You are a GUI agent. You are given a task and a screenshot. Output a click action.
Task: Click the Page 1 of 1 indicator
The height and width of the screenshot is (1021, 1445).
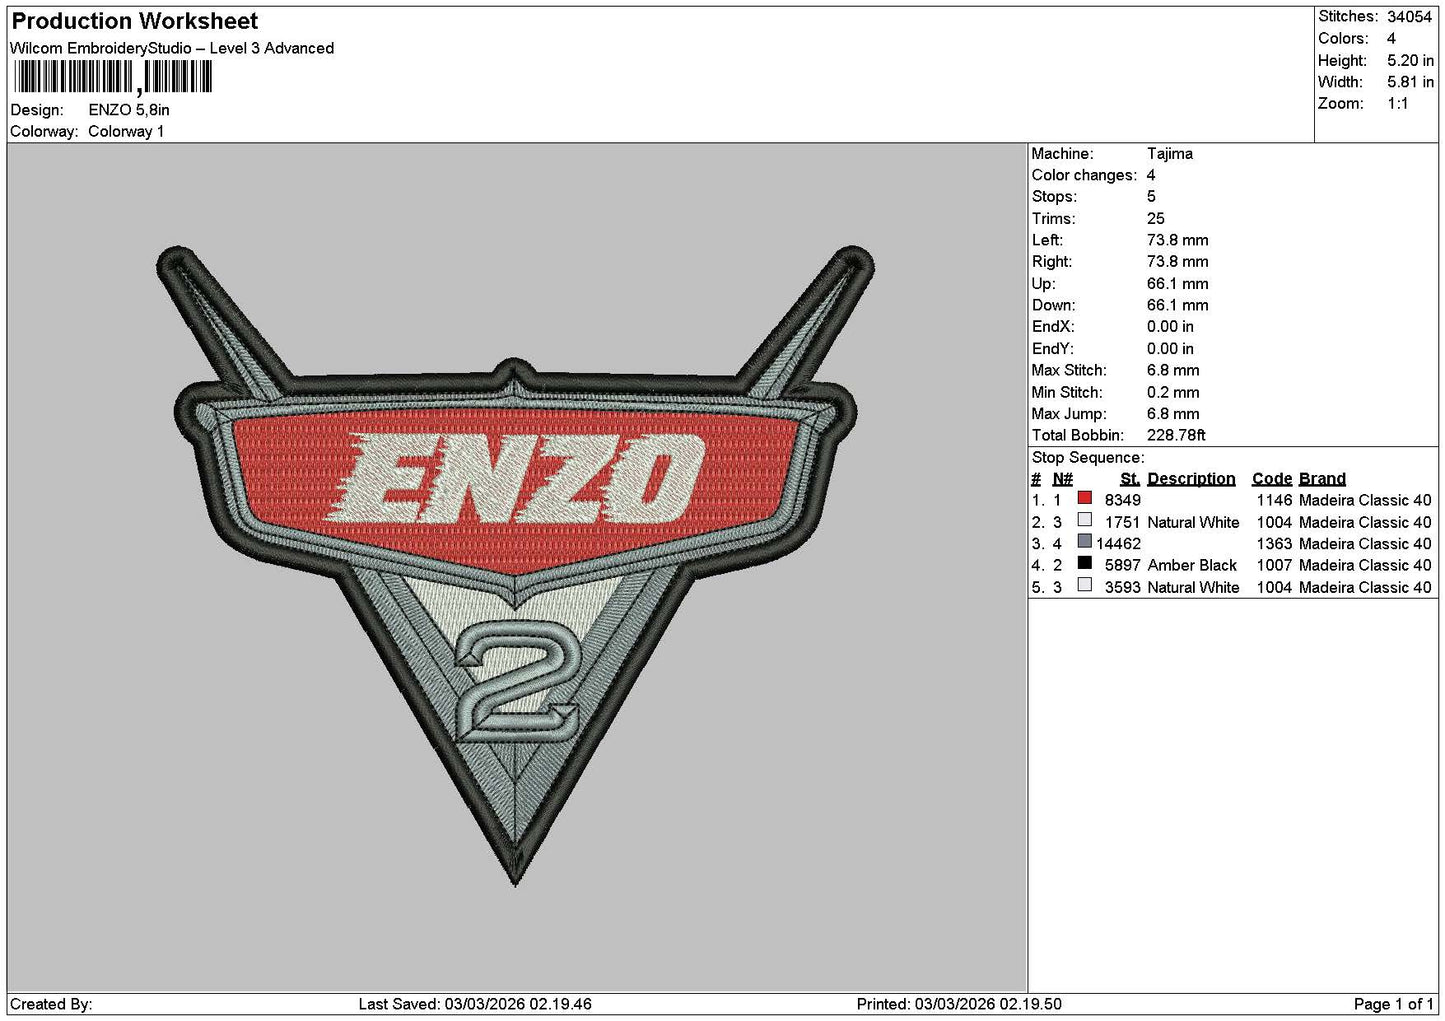click(x=1394, y=1004)
